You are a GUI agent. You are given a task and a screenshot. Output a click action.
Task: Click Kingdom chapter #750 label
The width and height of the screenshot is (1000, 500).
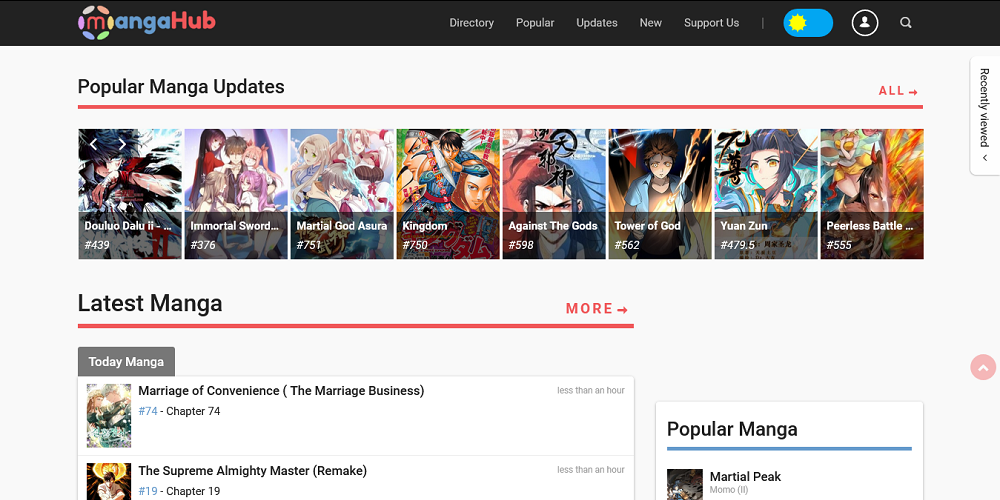(415, 245)
